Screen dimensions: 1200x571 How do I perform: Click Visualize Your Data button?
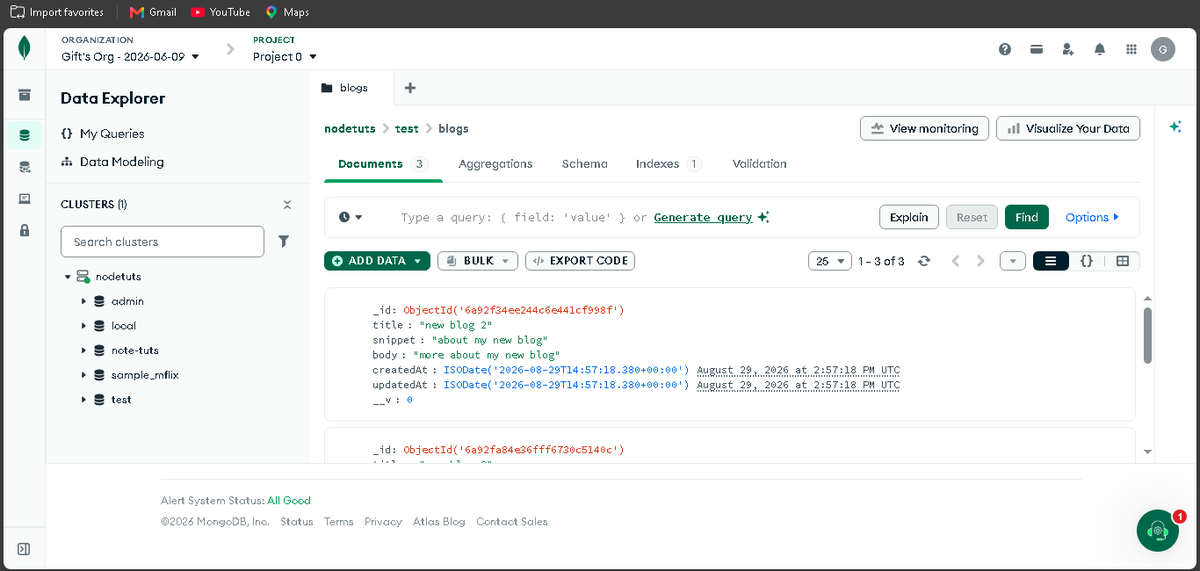pos(1068,128)
